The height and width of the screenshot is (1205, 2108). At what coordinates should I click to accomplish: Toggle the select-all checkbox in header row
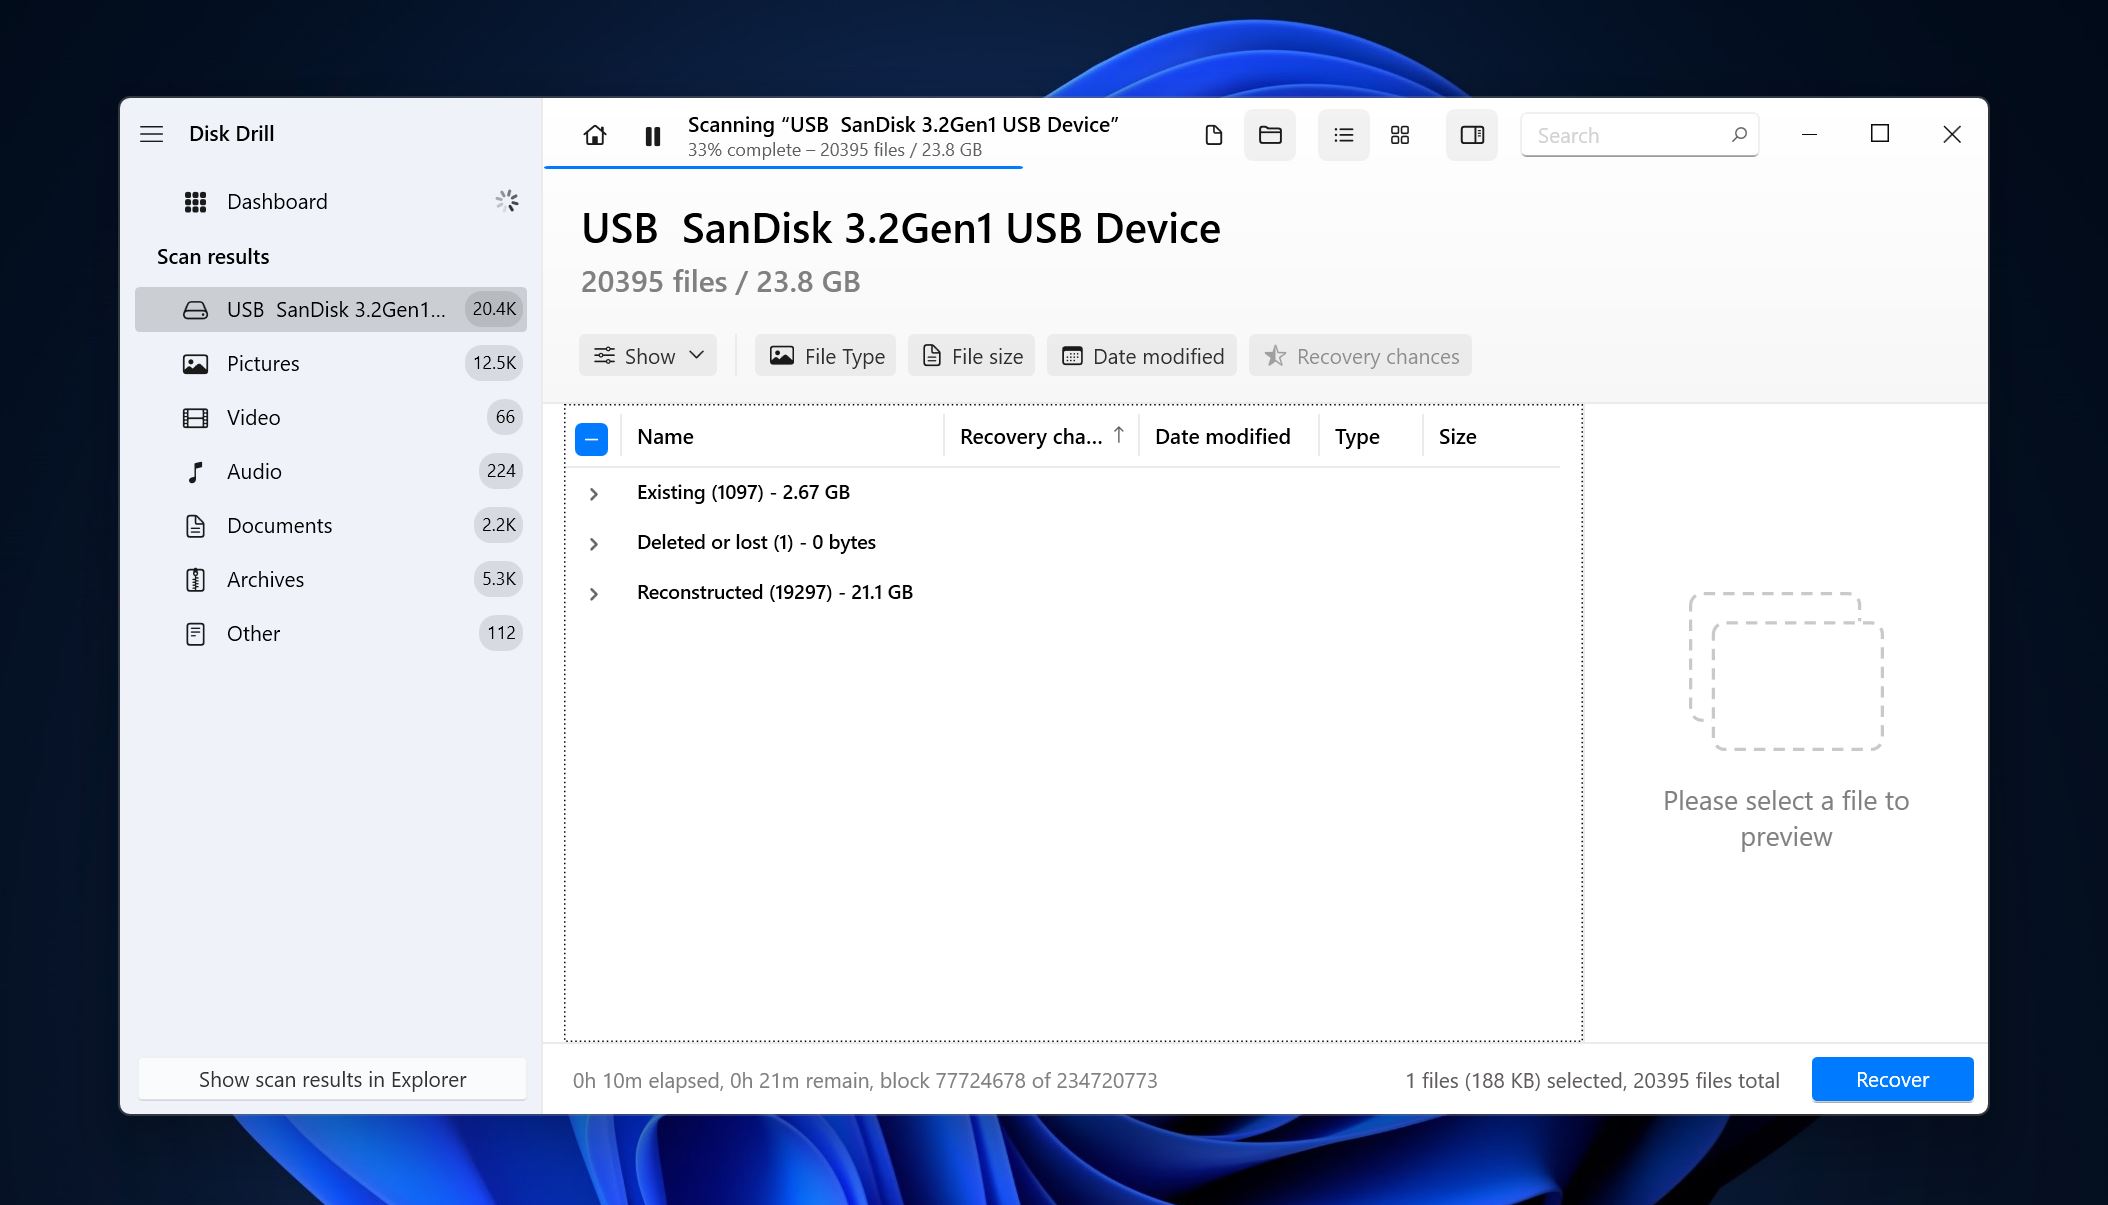[592, 436]
